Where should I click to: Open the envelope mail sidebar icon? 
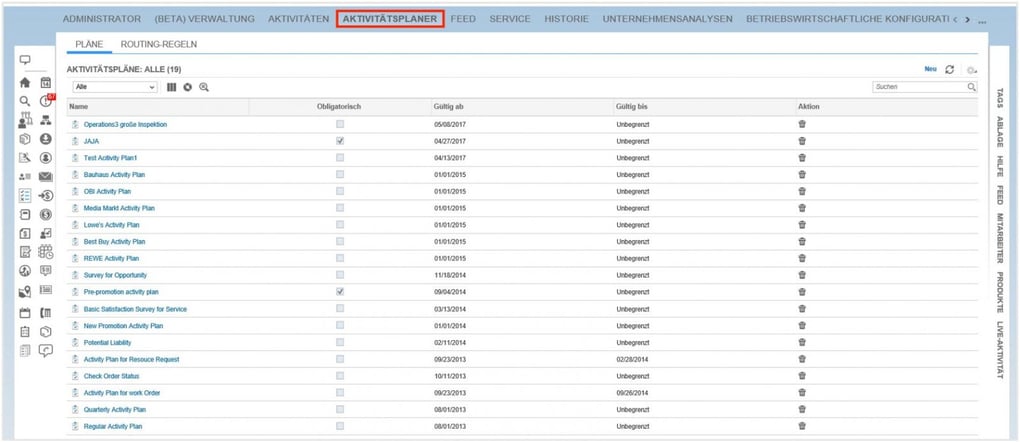(46, 176)
